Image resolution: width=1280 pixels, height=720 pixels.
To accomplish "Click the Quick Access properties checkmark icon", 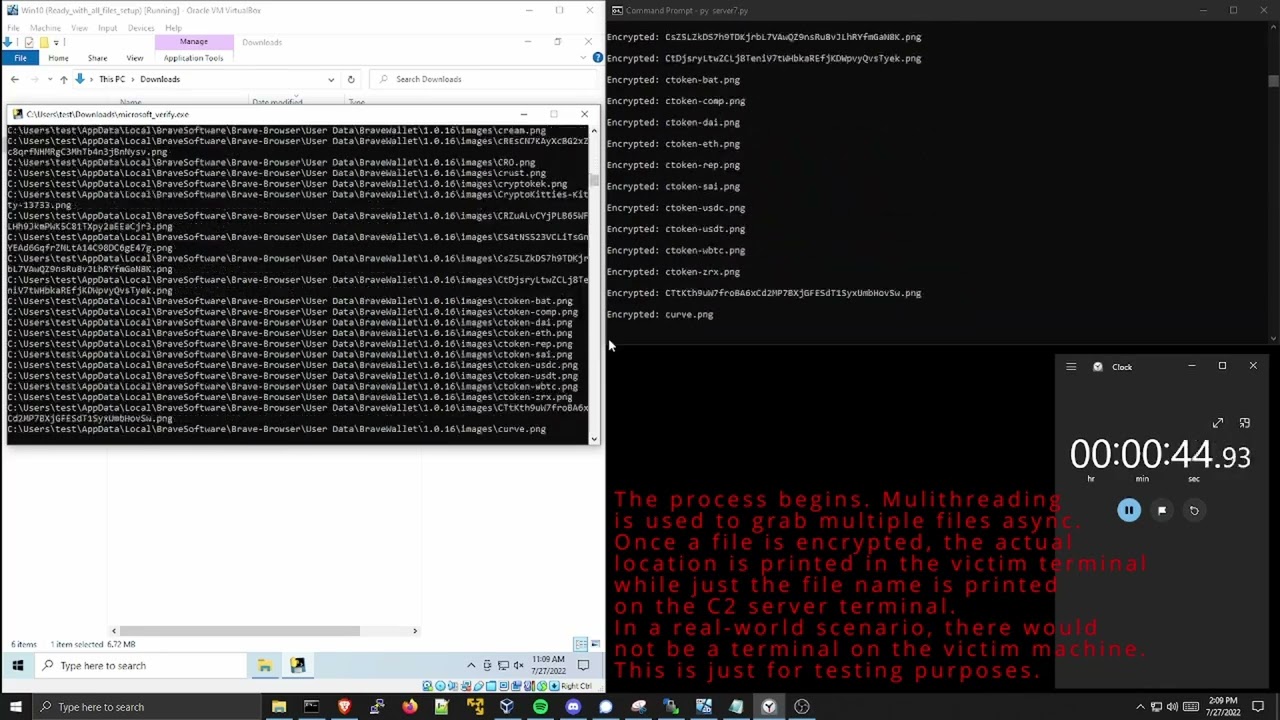I will point(31,42).
